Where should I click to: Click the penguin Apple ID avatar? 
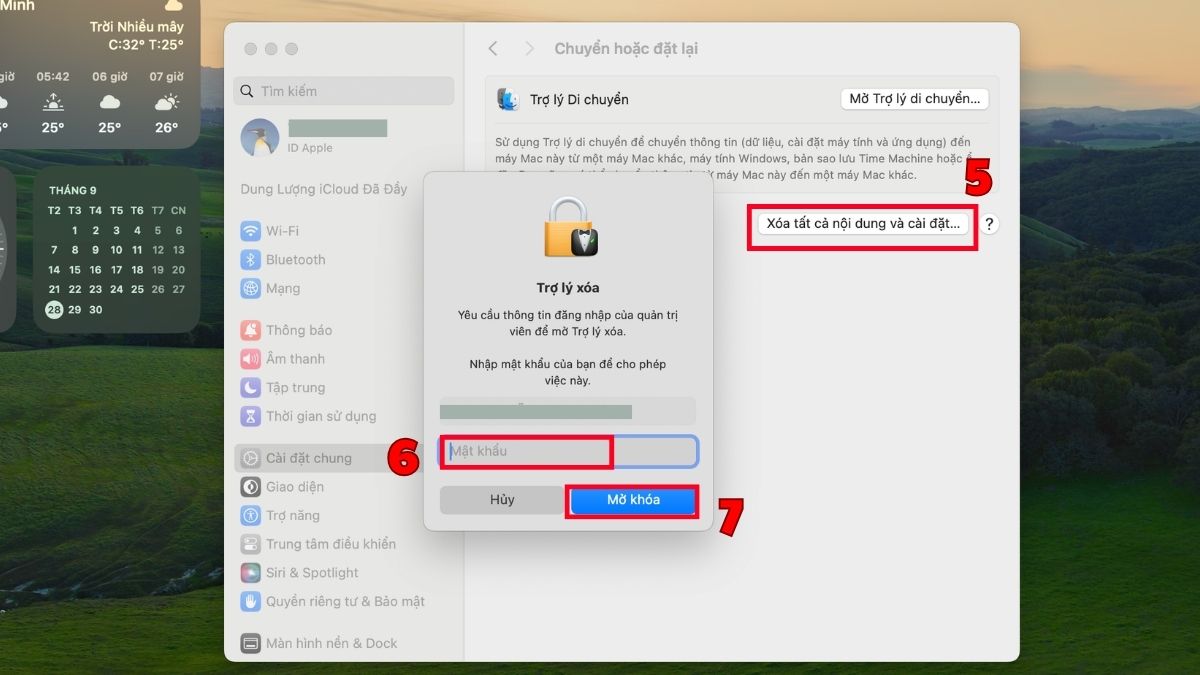click(260, 137)
